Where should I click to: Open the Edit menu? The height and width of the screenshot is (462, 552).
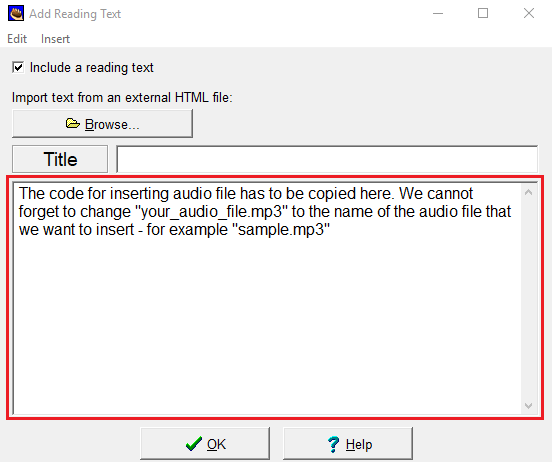(x=17, y=39)
